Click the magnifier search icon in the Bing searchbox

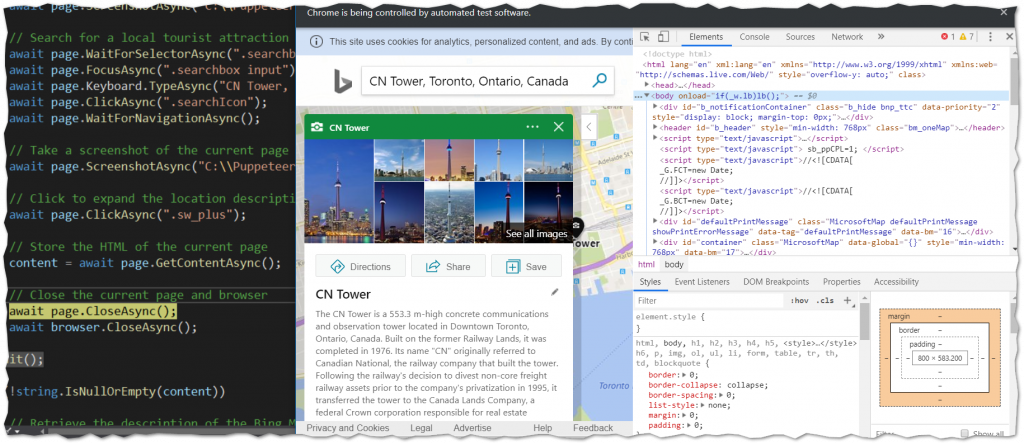(600, 81)
